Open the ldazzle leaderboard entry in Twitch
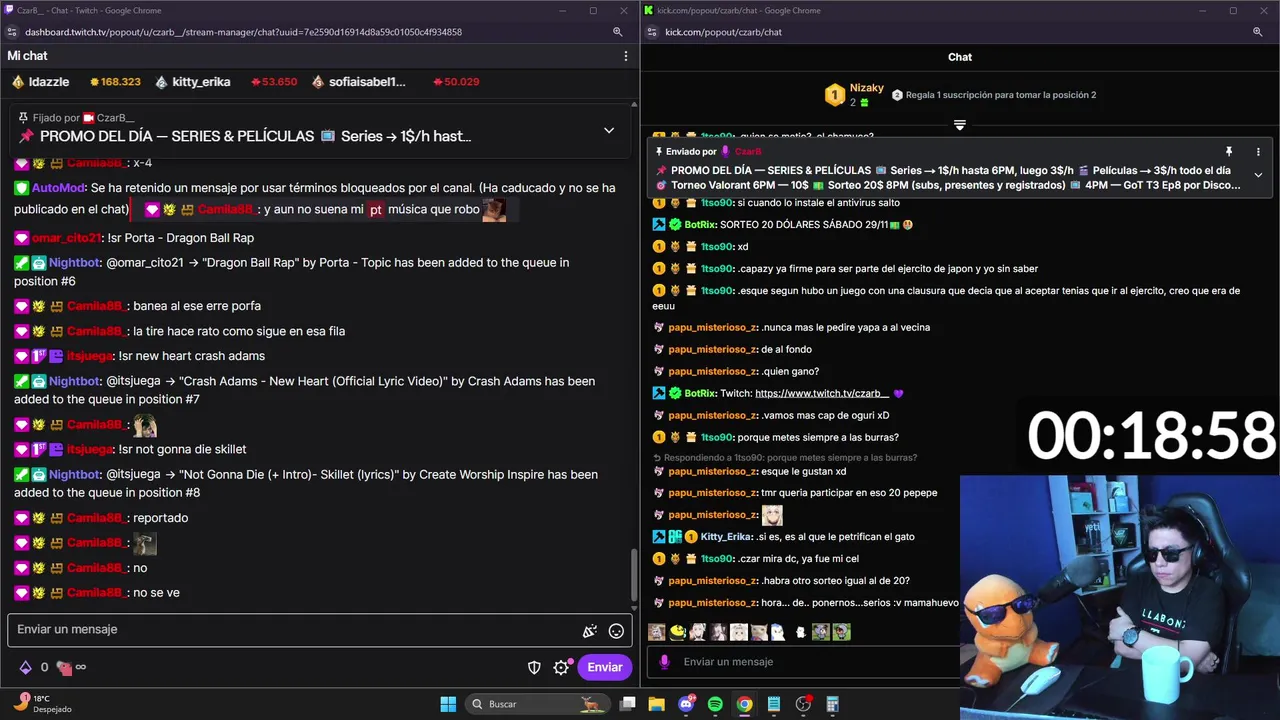Image resolution: width=1280 pixels, height=720 pixels. point(41,82)
